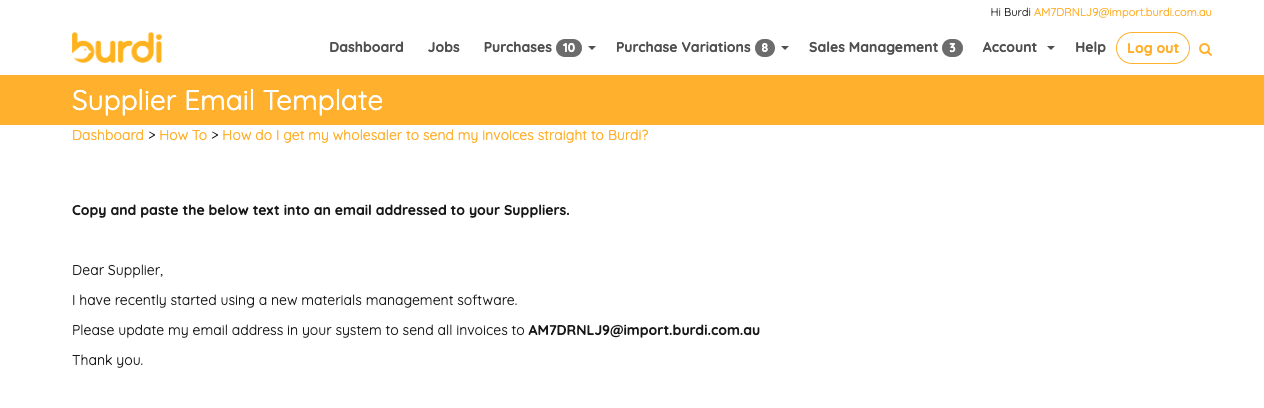
Task: Click the burdi logo
Action: click(x=117, y=48)
